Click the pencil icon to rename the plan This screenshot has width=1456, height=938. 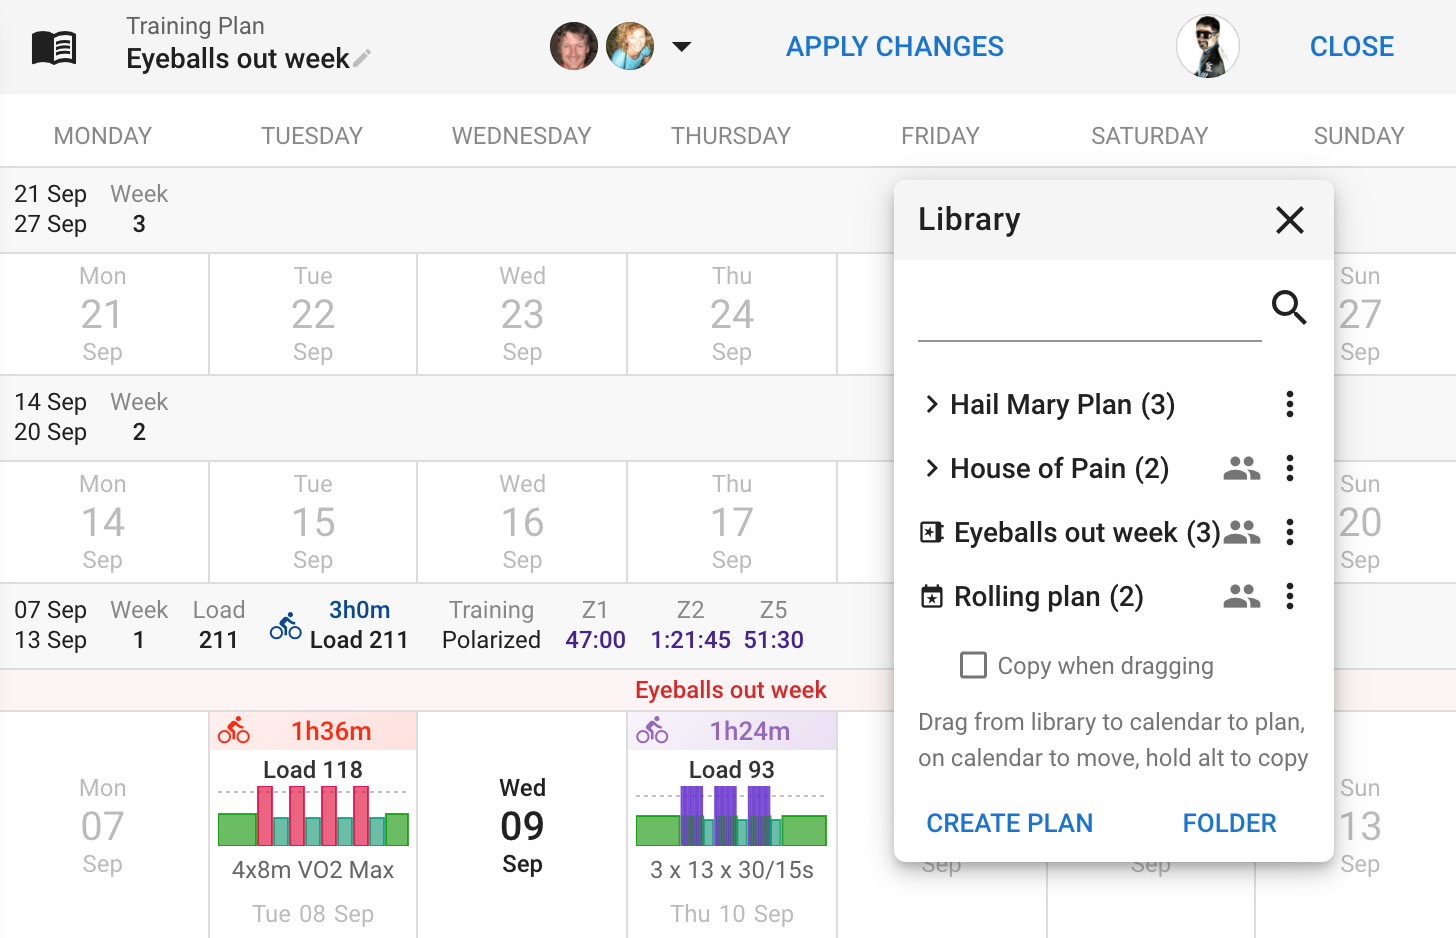click(361, 59)
